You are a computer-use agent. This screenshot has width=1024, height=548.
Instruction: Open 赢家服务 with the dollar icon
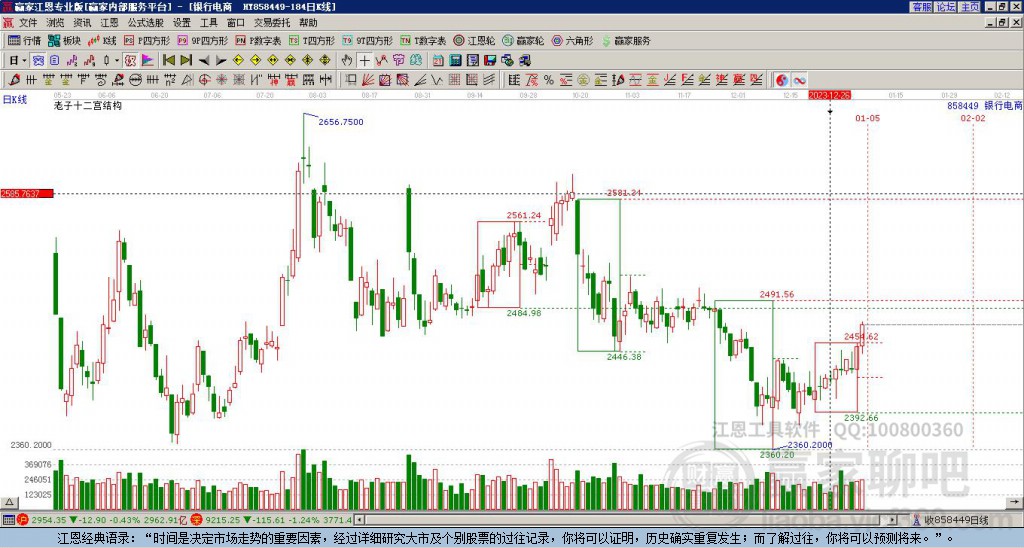(x=626, y=40)
